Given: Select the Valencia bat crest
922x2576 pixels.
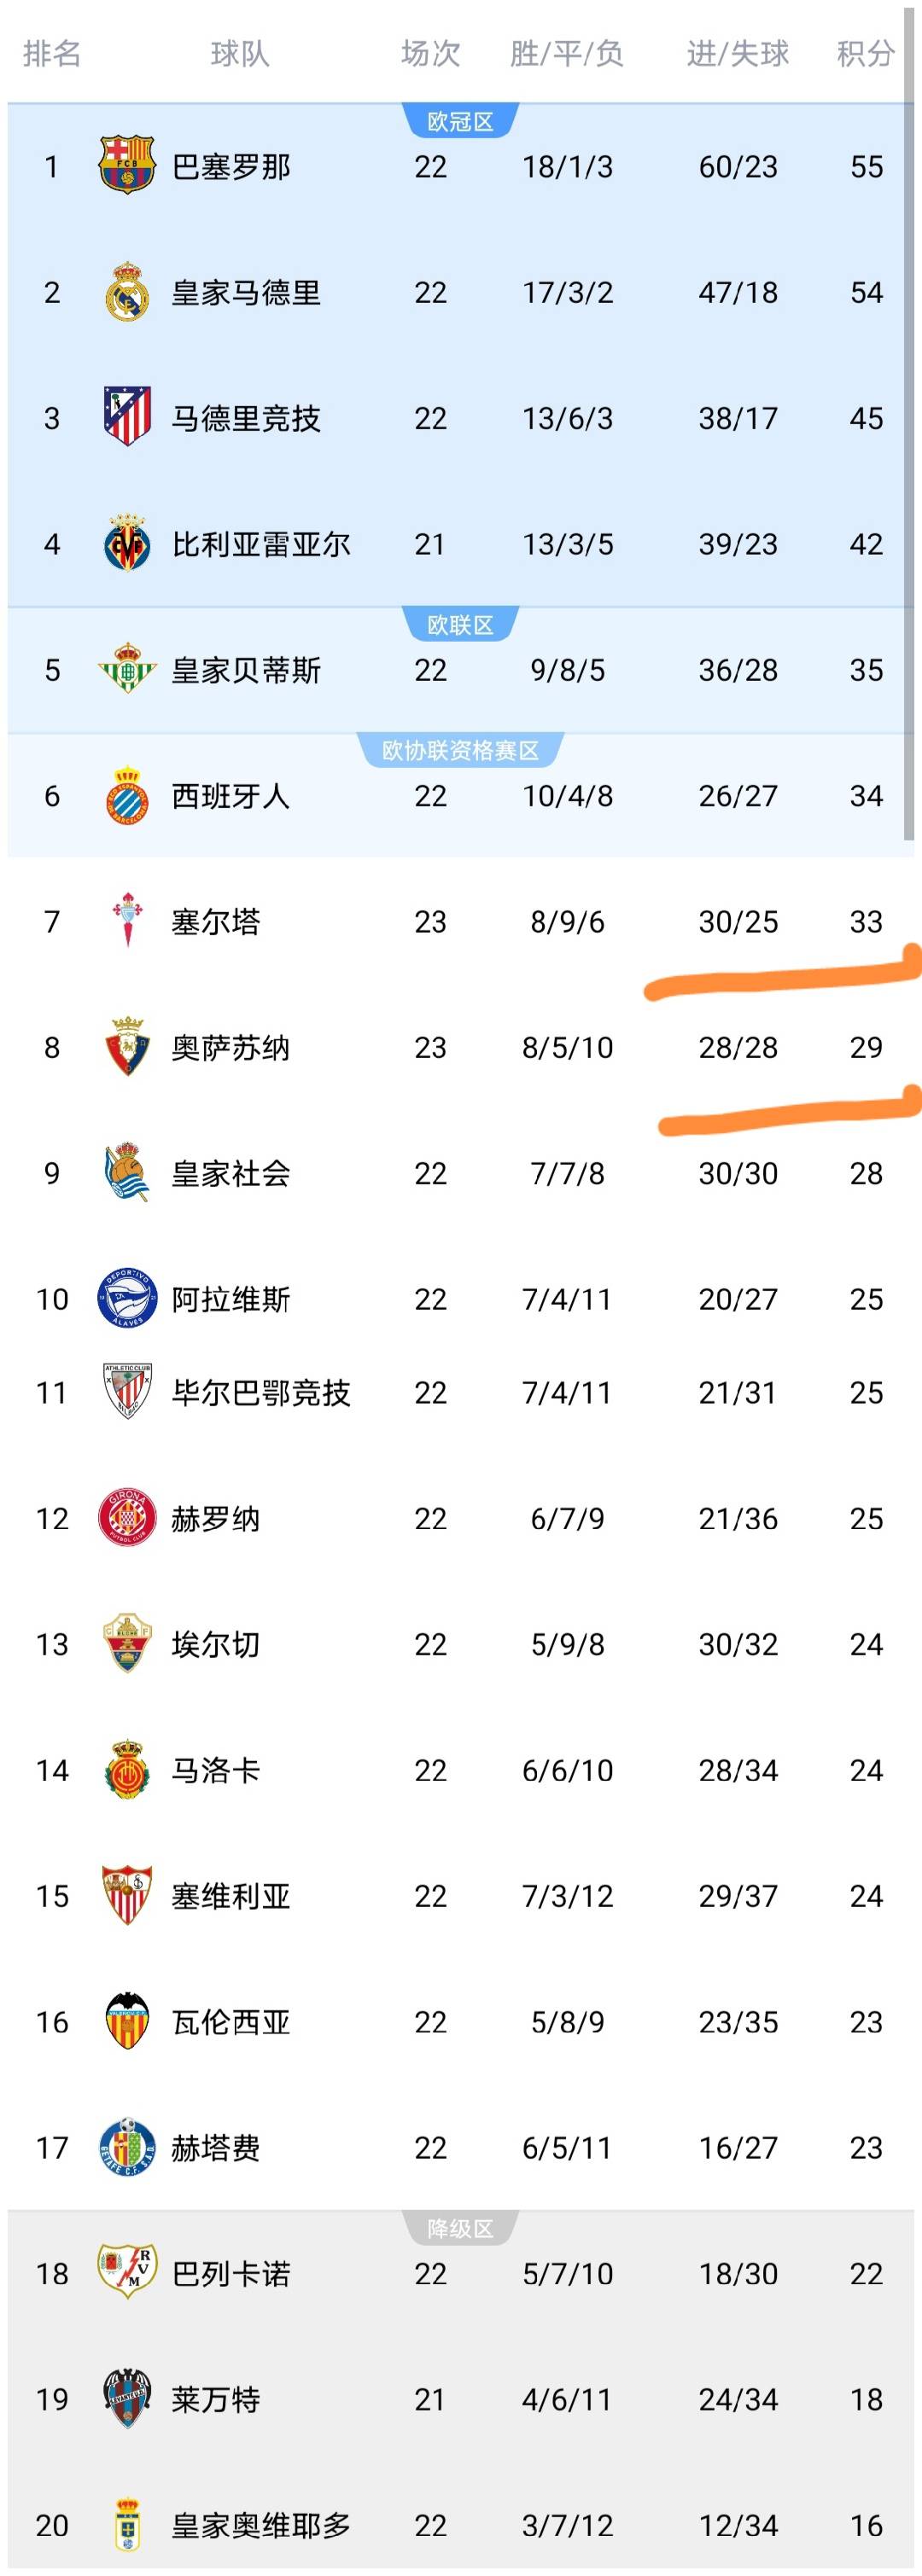Looking at the screenshot, I should click(127, 2021).
